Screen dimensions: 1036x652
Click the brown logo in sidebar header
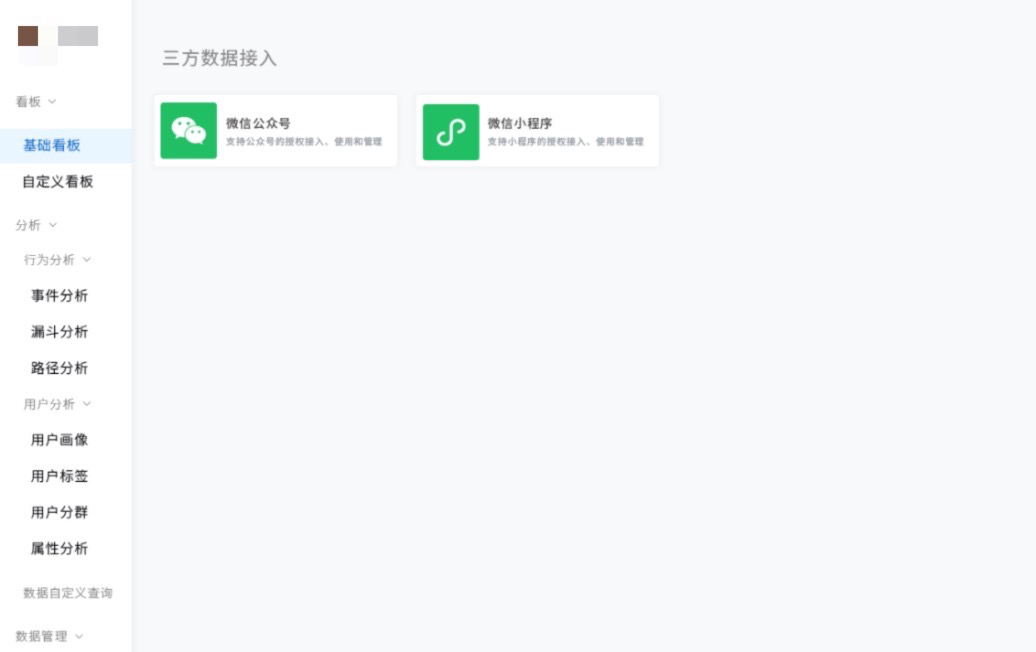28,36
